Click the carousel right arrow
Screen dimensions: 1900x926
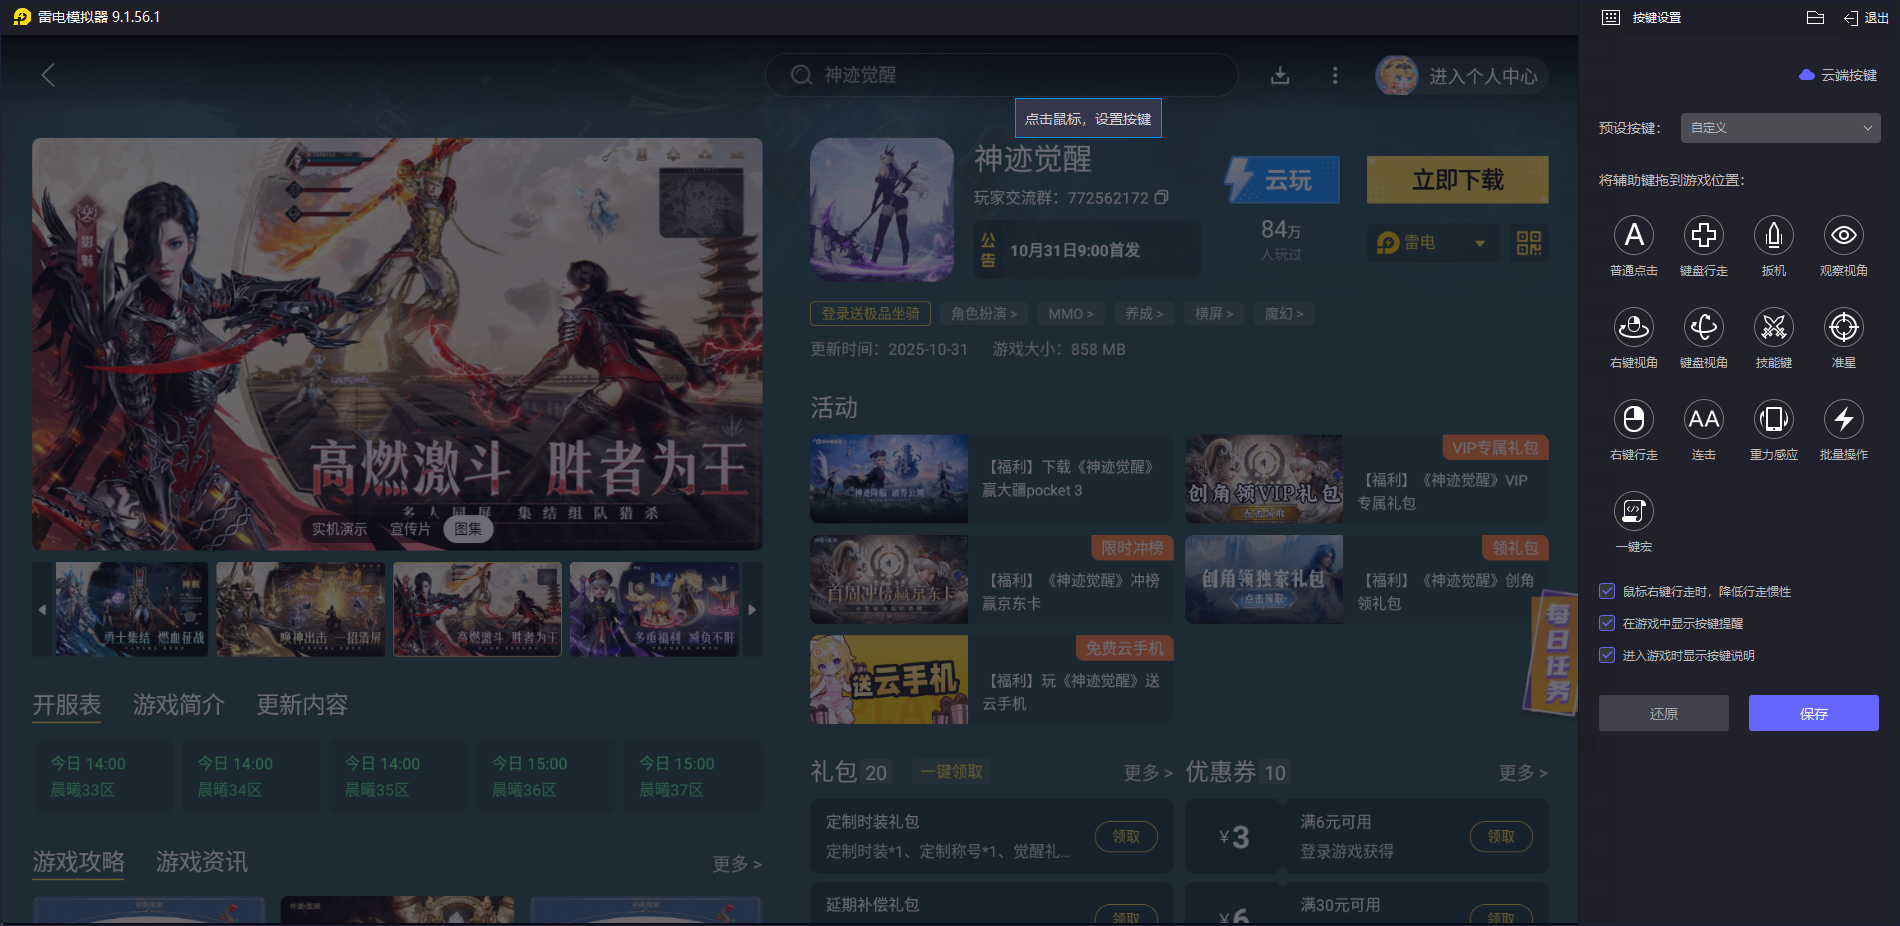(753, 609)
